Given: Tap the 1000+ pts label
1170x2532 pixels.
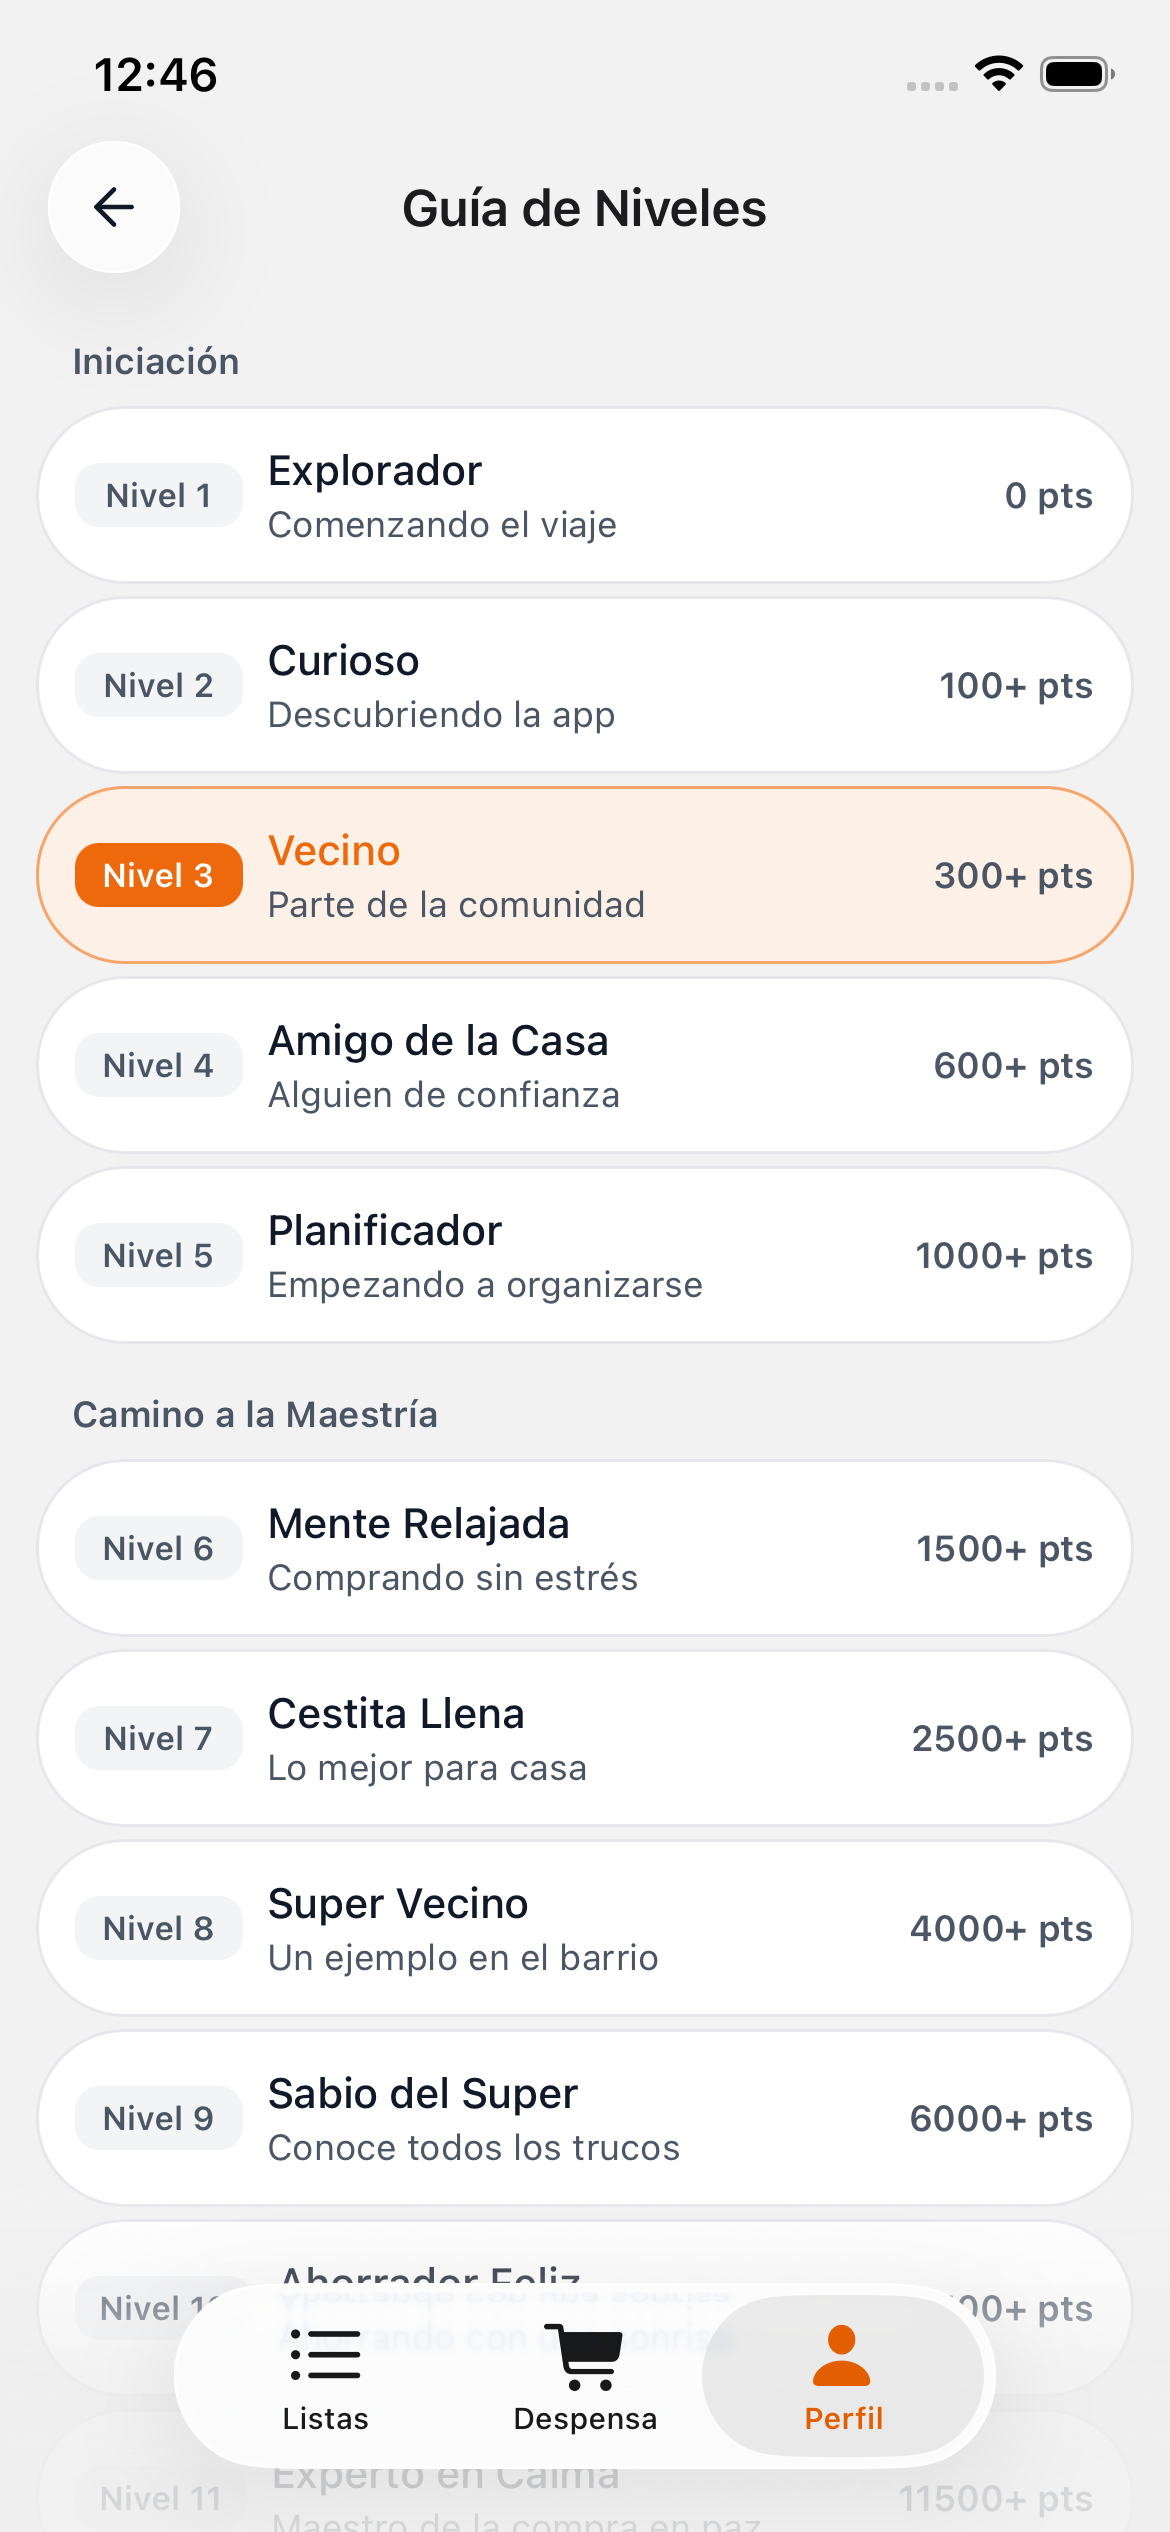Looking at the screenshot, I should coord(1003,1255).
